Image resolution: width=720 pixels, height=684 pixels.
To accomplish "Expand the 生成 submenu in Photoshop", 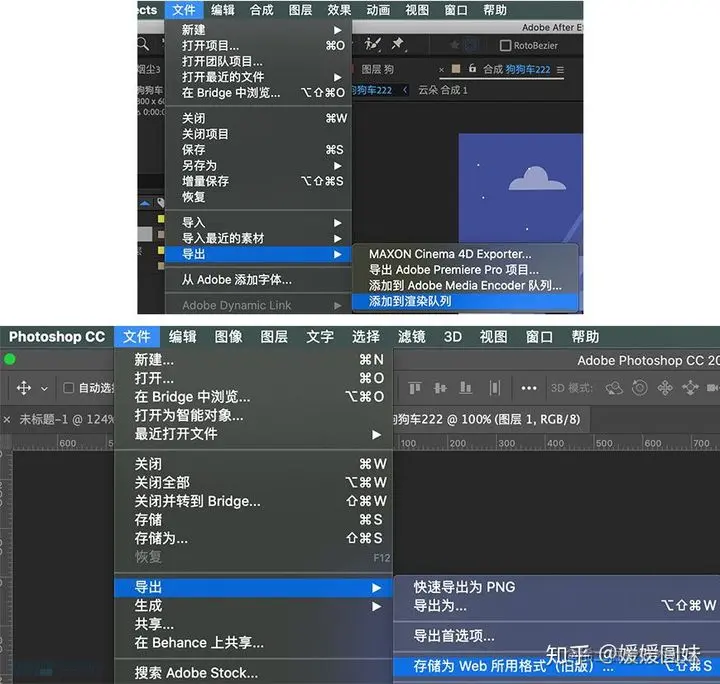I will click(377, 606).
